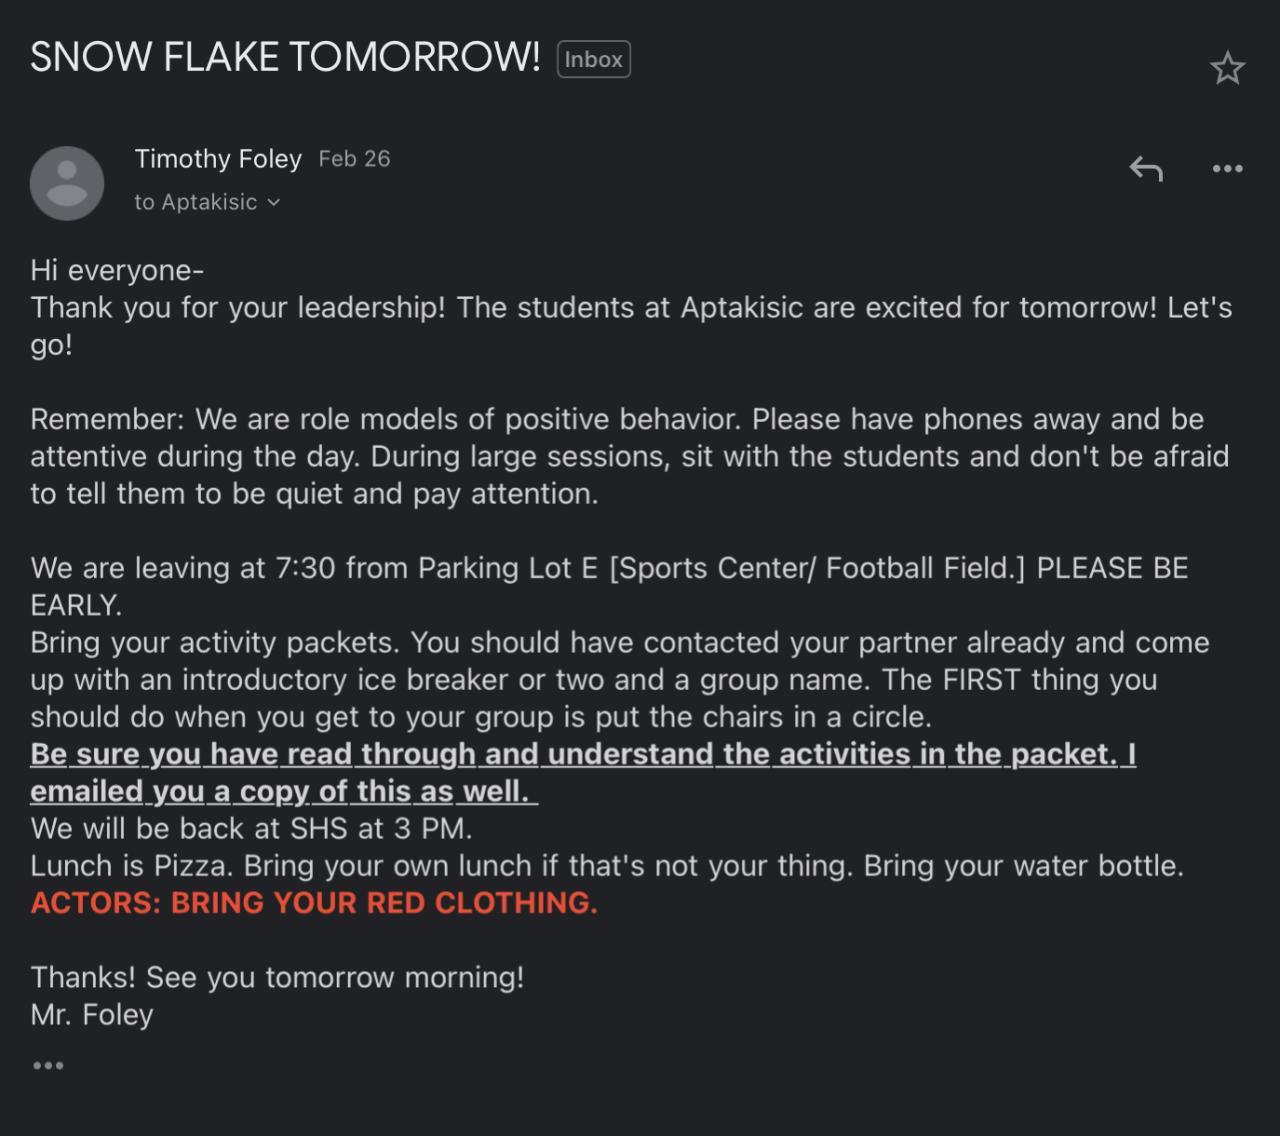The height and width of the screenshot is (1136, 1280).
Task: Click the reply arrow icon
Action: point(1146,169)
